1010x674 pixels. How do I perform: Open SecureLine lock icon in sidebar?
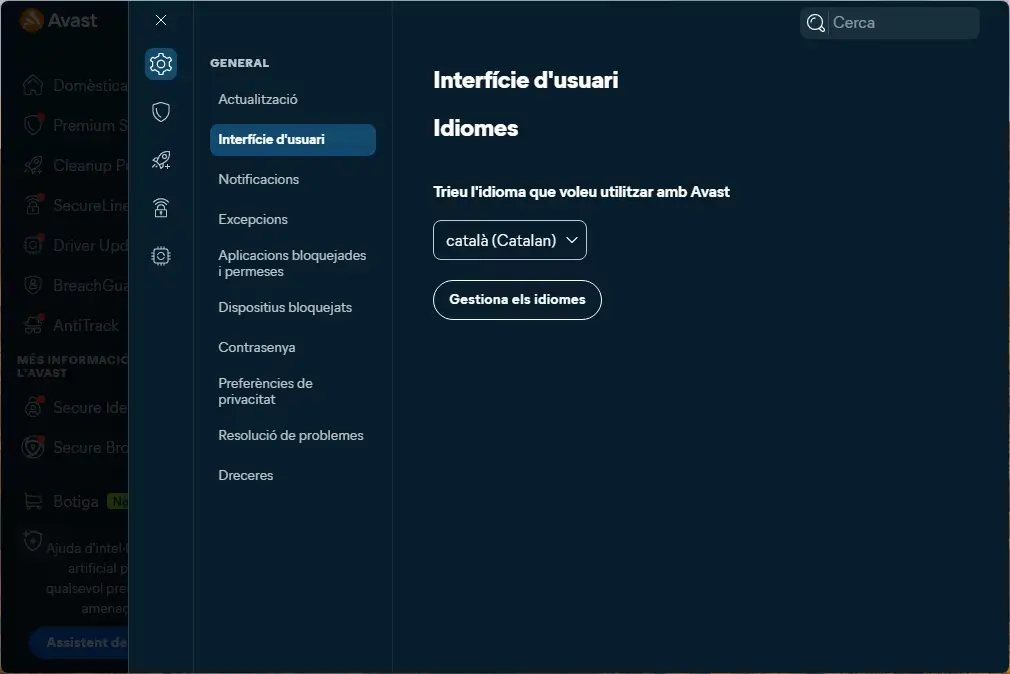(33, 205)
